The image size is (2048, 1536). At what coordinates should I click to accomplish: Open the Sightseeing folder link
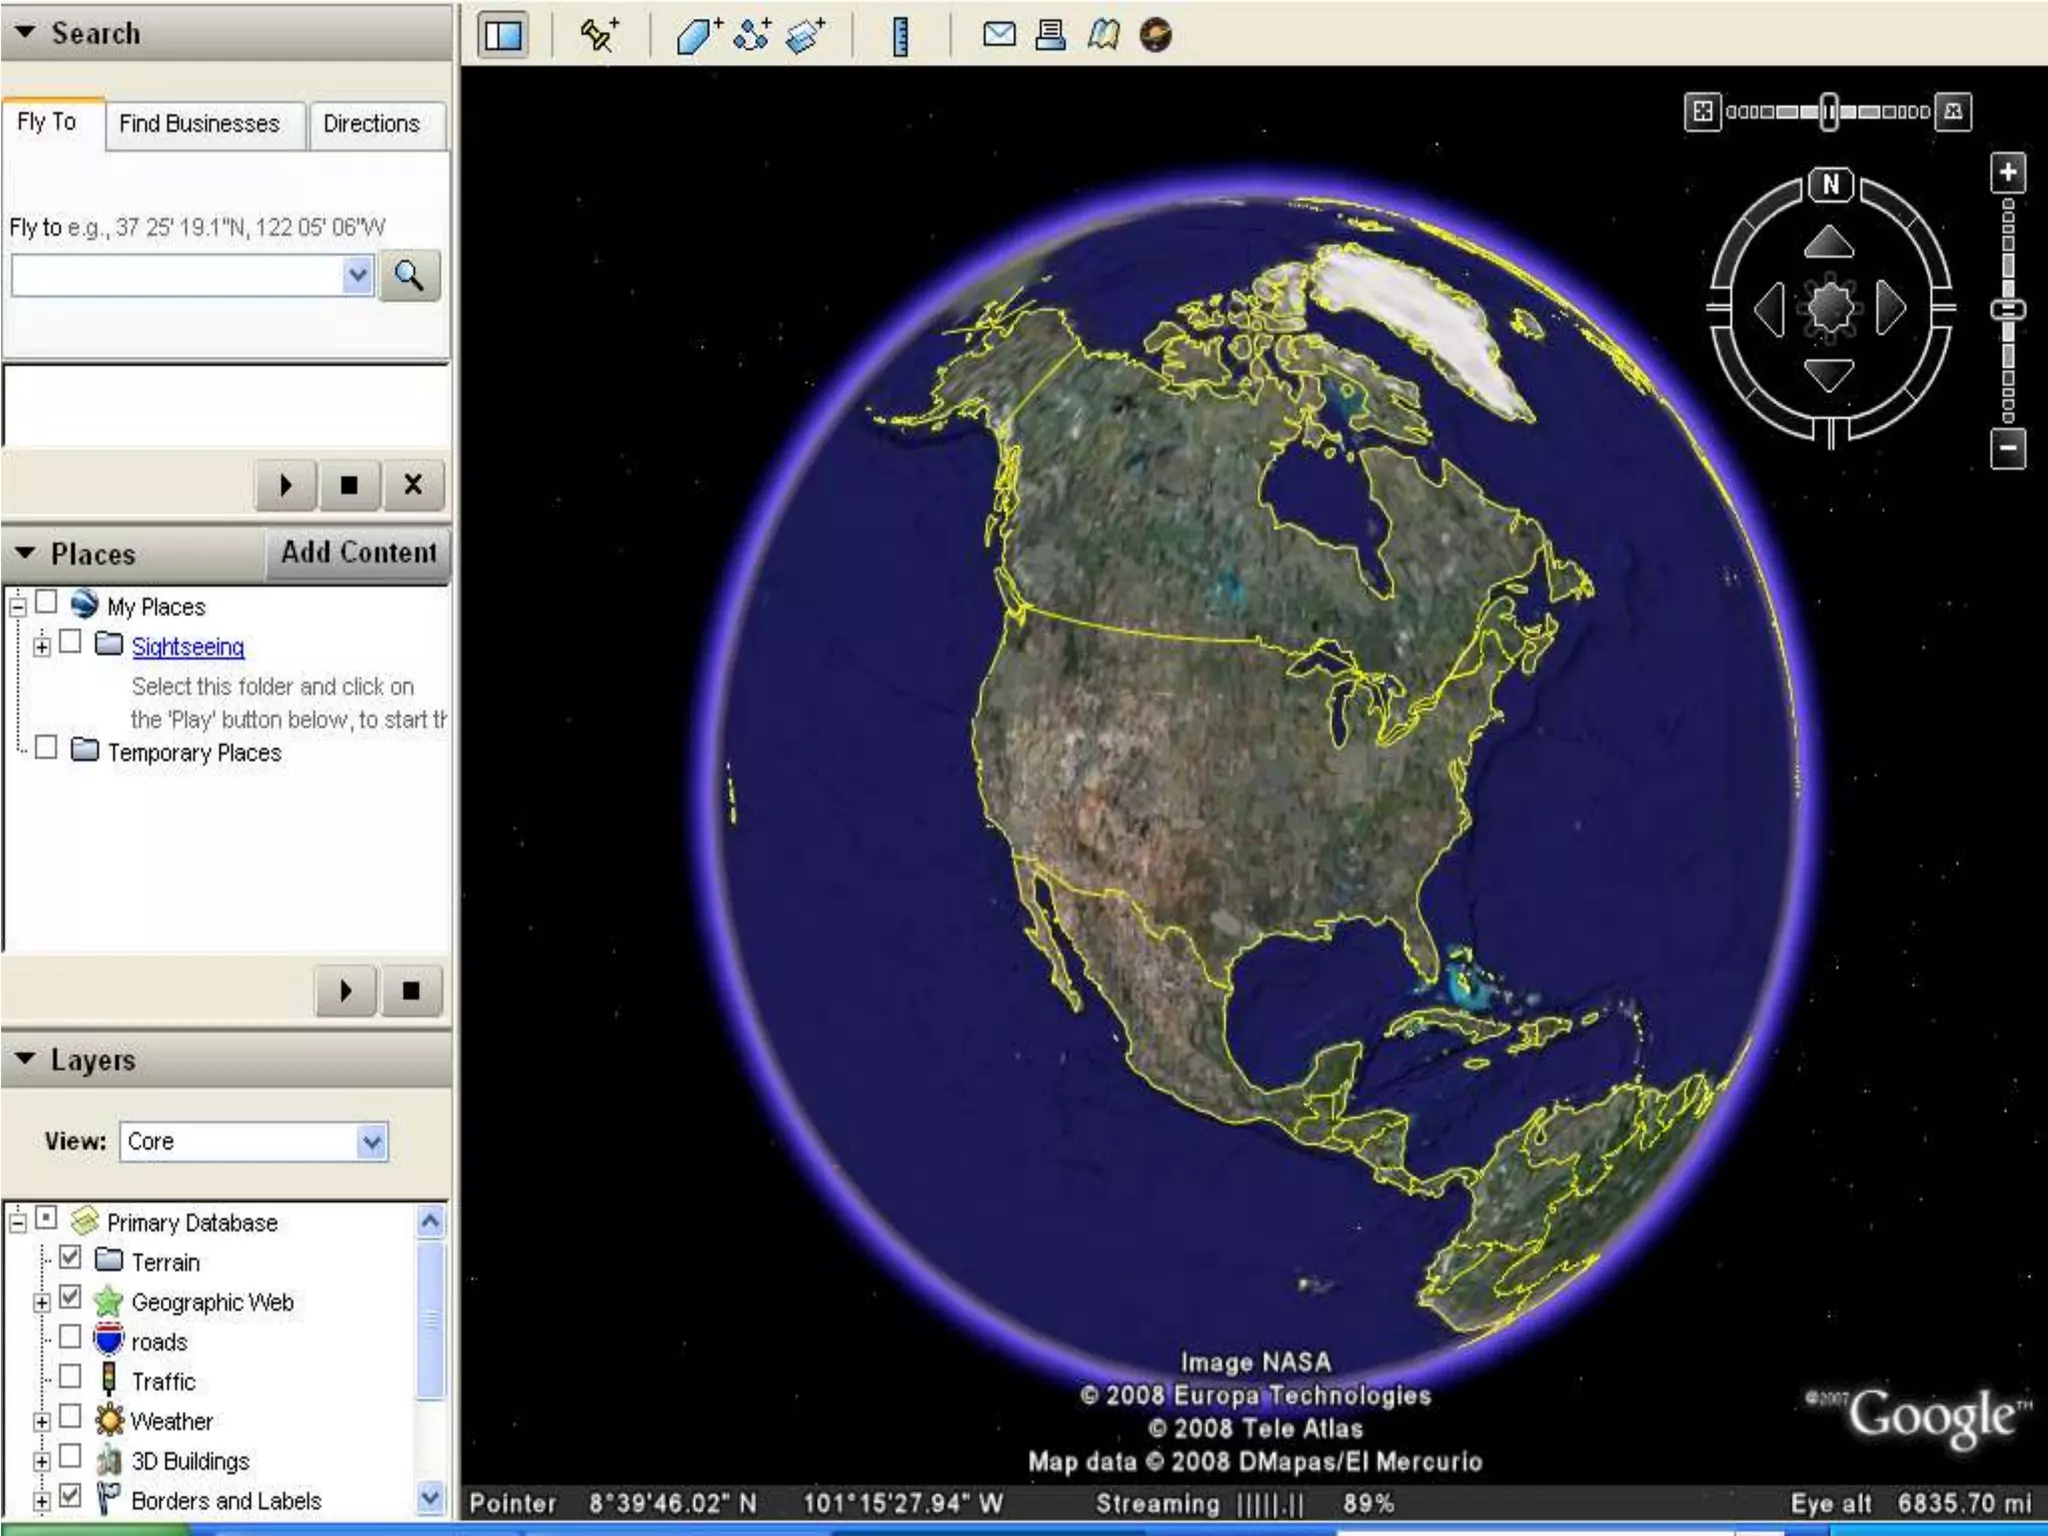point(188,647)
